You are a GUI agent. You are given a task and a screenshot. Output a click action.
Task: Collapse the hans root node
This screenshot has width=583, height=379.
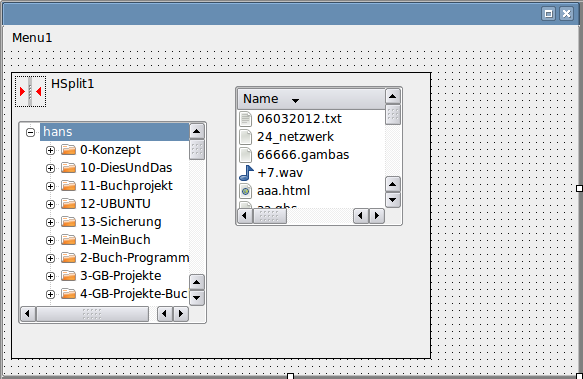pyautogui.click(x=30, y=132)
